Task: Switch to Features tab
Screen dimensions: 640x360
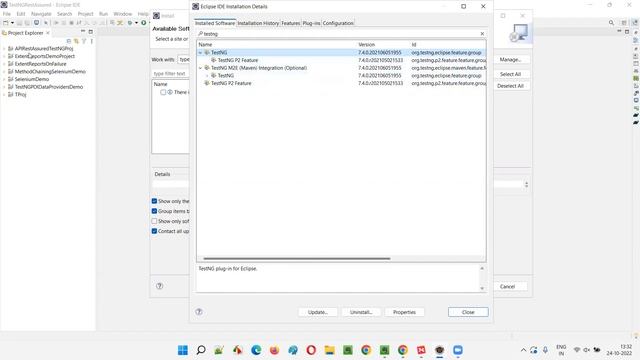Action: pyautogui.click(x=291, y=23)
